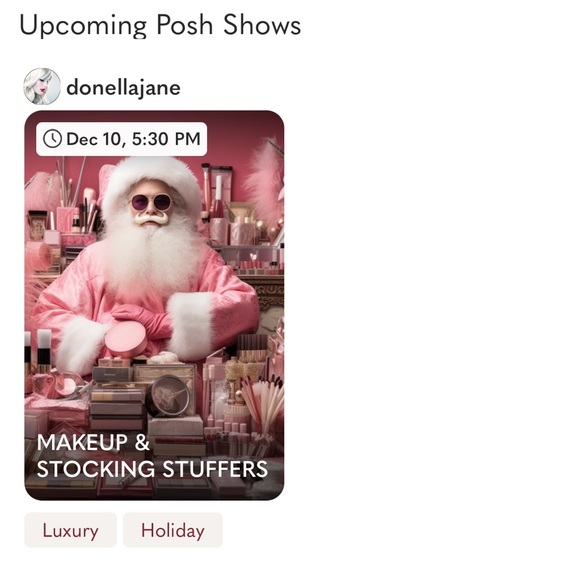Click Santa's purple sunglasses in the show image
Image resolution: width=580 pixels, height=580 pixels.
pyautogui.click(x=151, y=203)
